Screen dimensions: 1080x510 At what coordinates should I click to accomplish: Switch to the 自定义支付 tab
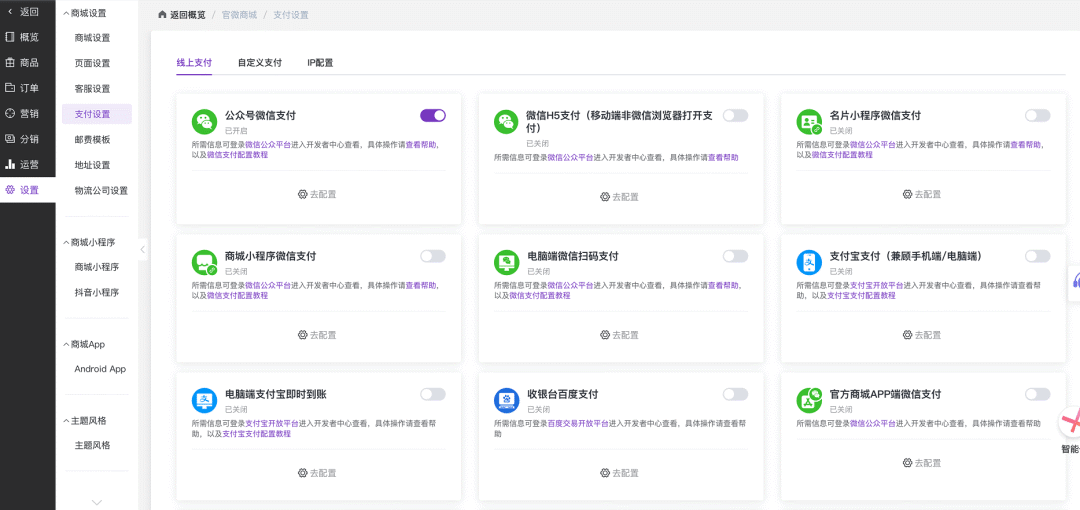[x=259, y=63]
